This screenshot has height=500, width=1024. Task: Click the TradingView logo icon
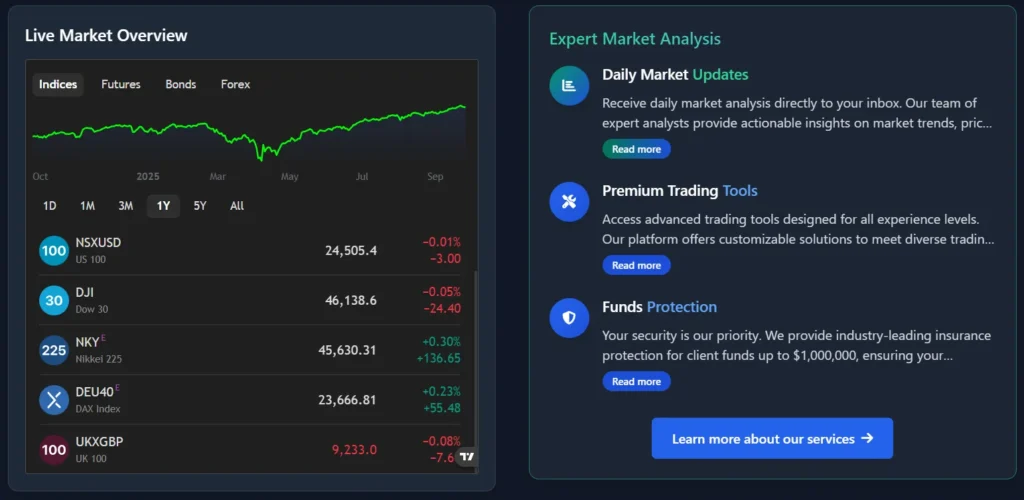pyautogui.click(x=466, y=456)
